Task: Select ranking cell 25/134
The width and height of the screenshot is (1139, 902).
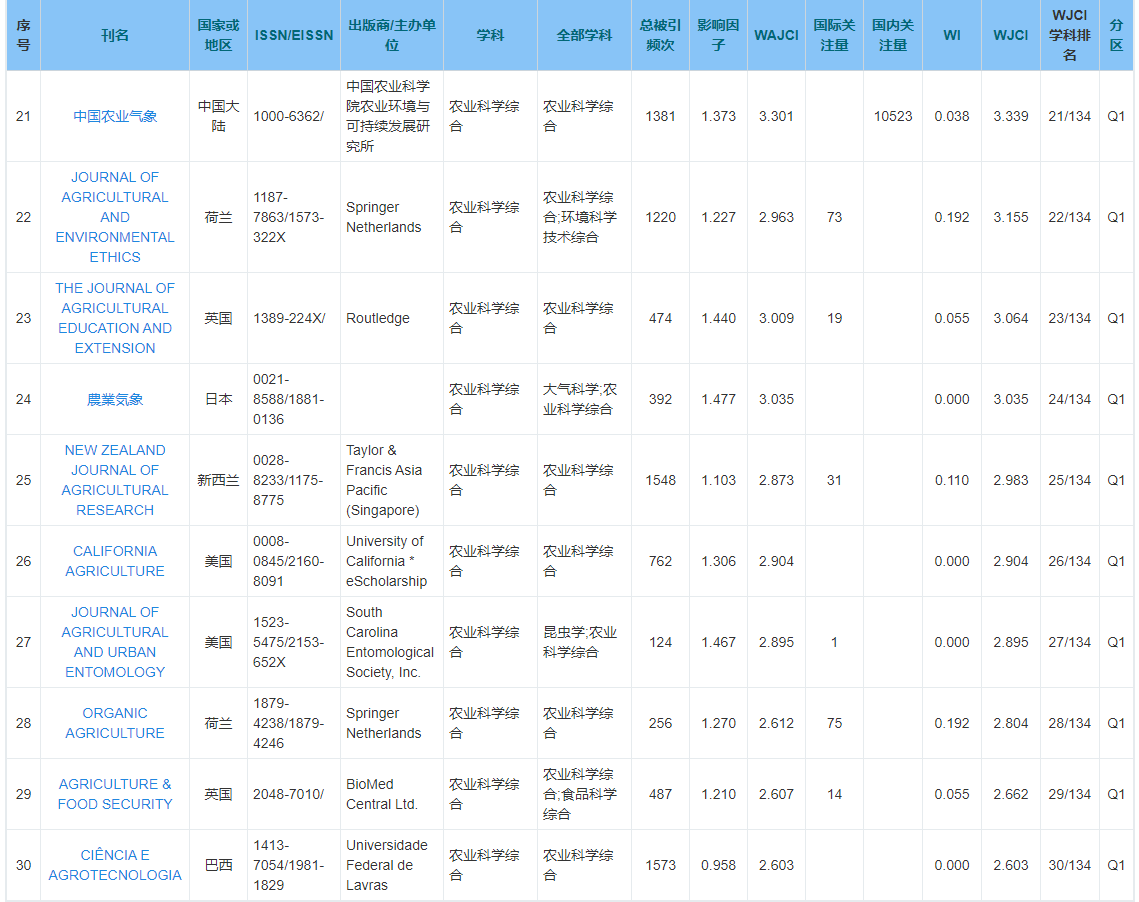Action: (x=1069, y=480)
